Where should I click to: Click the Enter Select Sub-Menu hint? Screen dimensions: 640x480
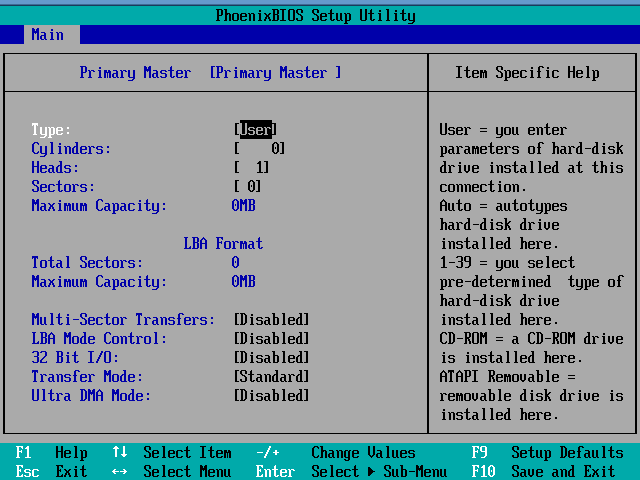tap(351, 472)
